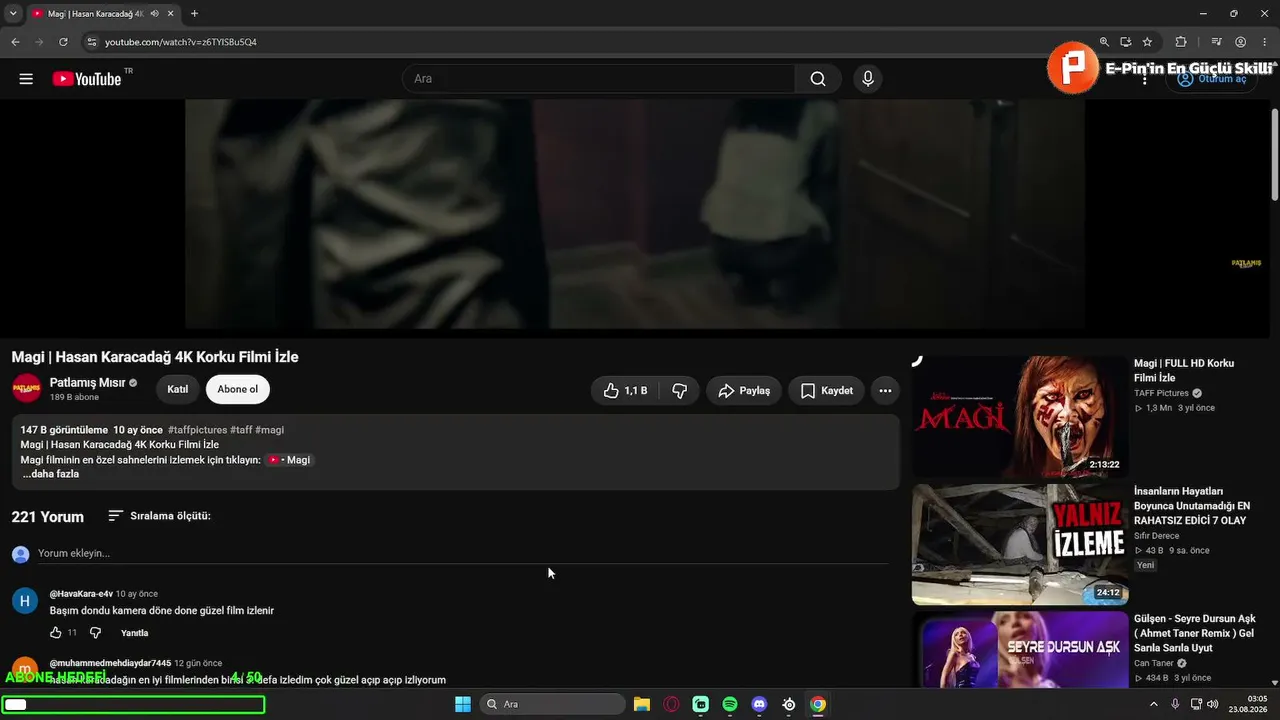This screenshot has height=720, width=1280.
Task: Start voice search with the microphone
Action: 868,79
